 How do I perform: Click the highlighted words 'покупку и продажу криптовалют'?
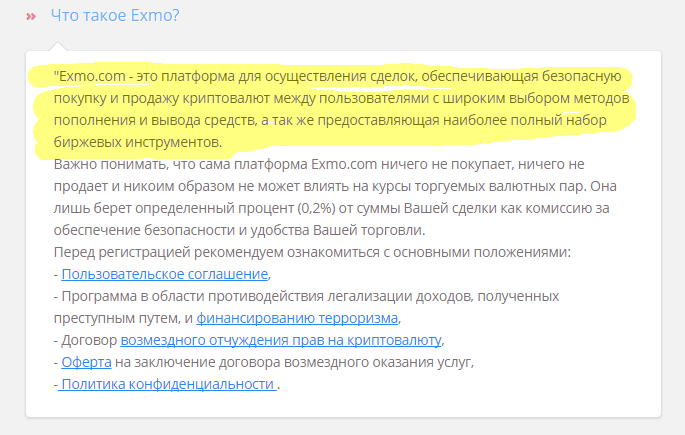click(x=162, y=98)
